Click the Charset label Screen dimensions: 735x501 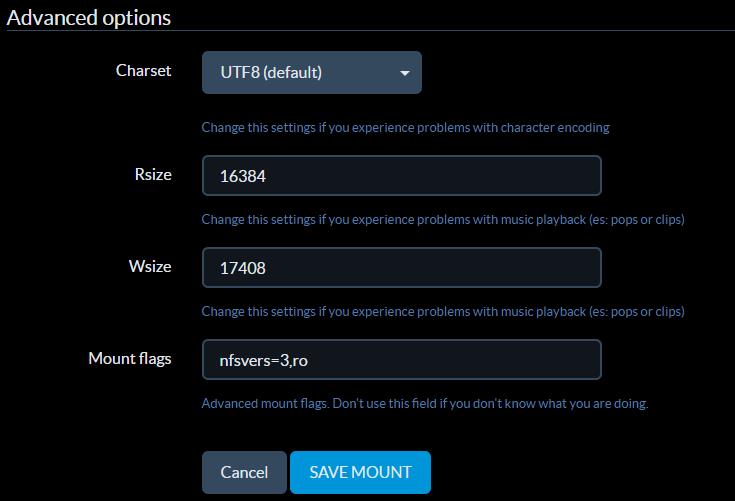click(x=143, y=71)
